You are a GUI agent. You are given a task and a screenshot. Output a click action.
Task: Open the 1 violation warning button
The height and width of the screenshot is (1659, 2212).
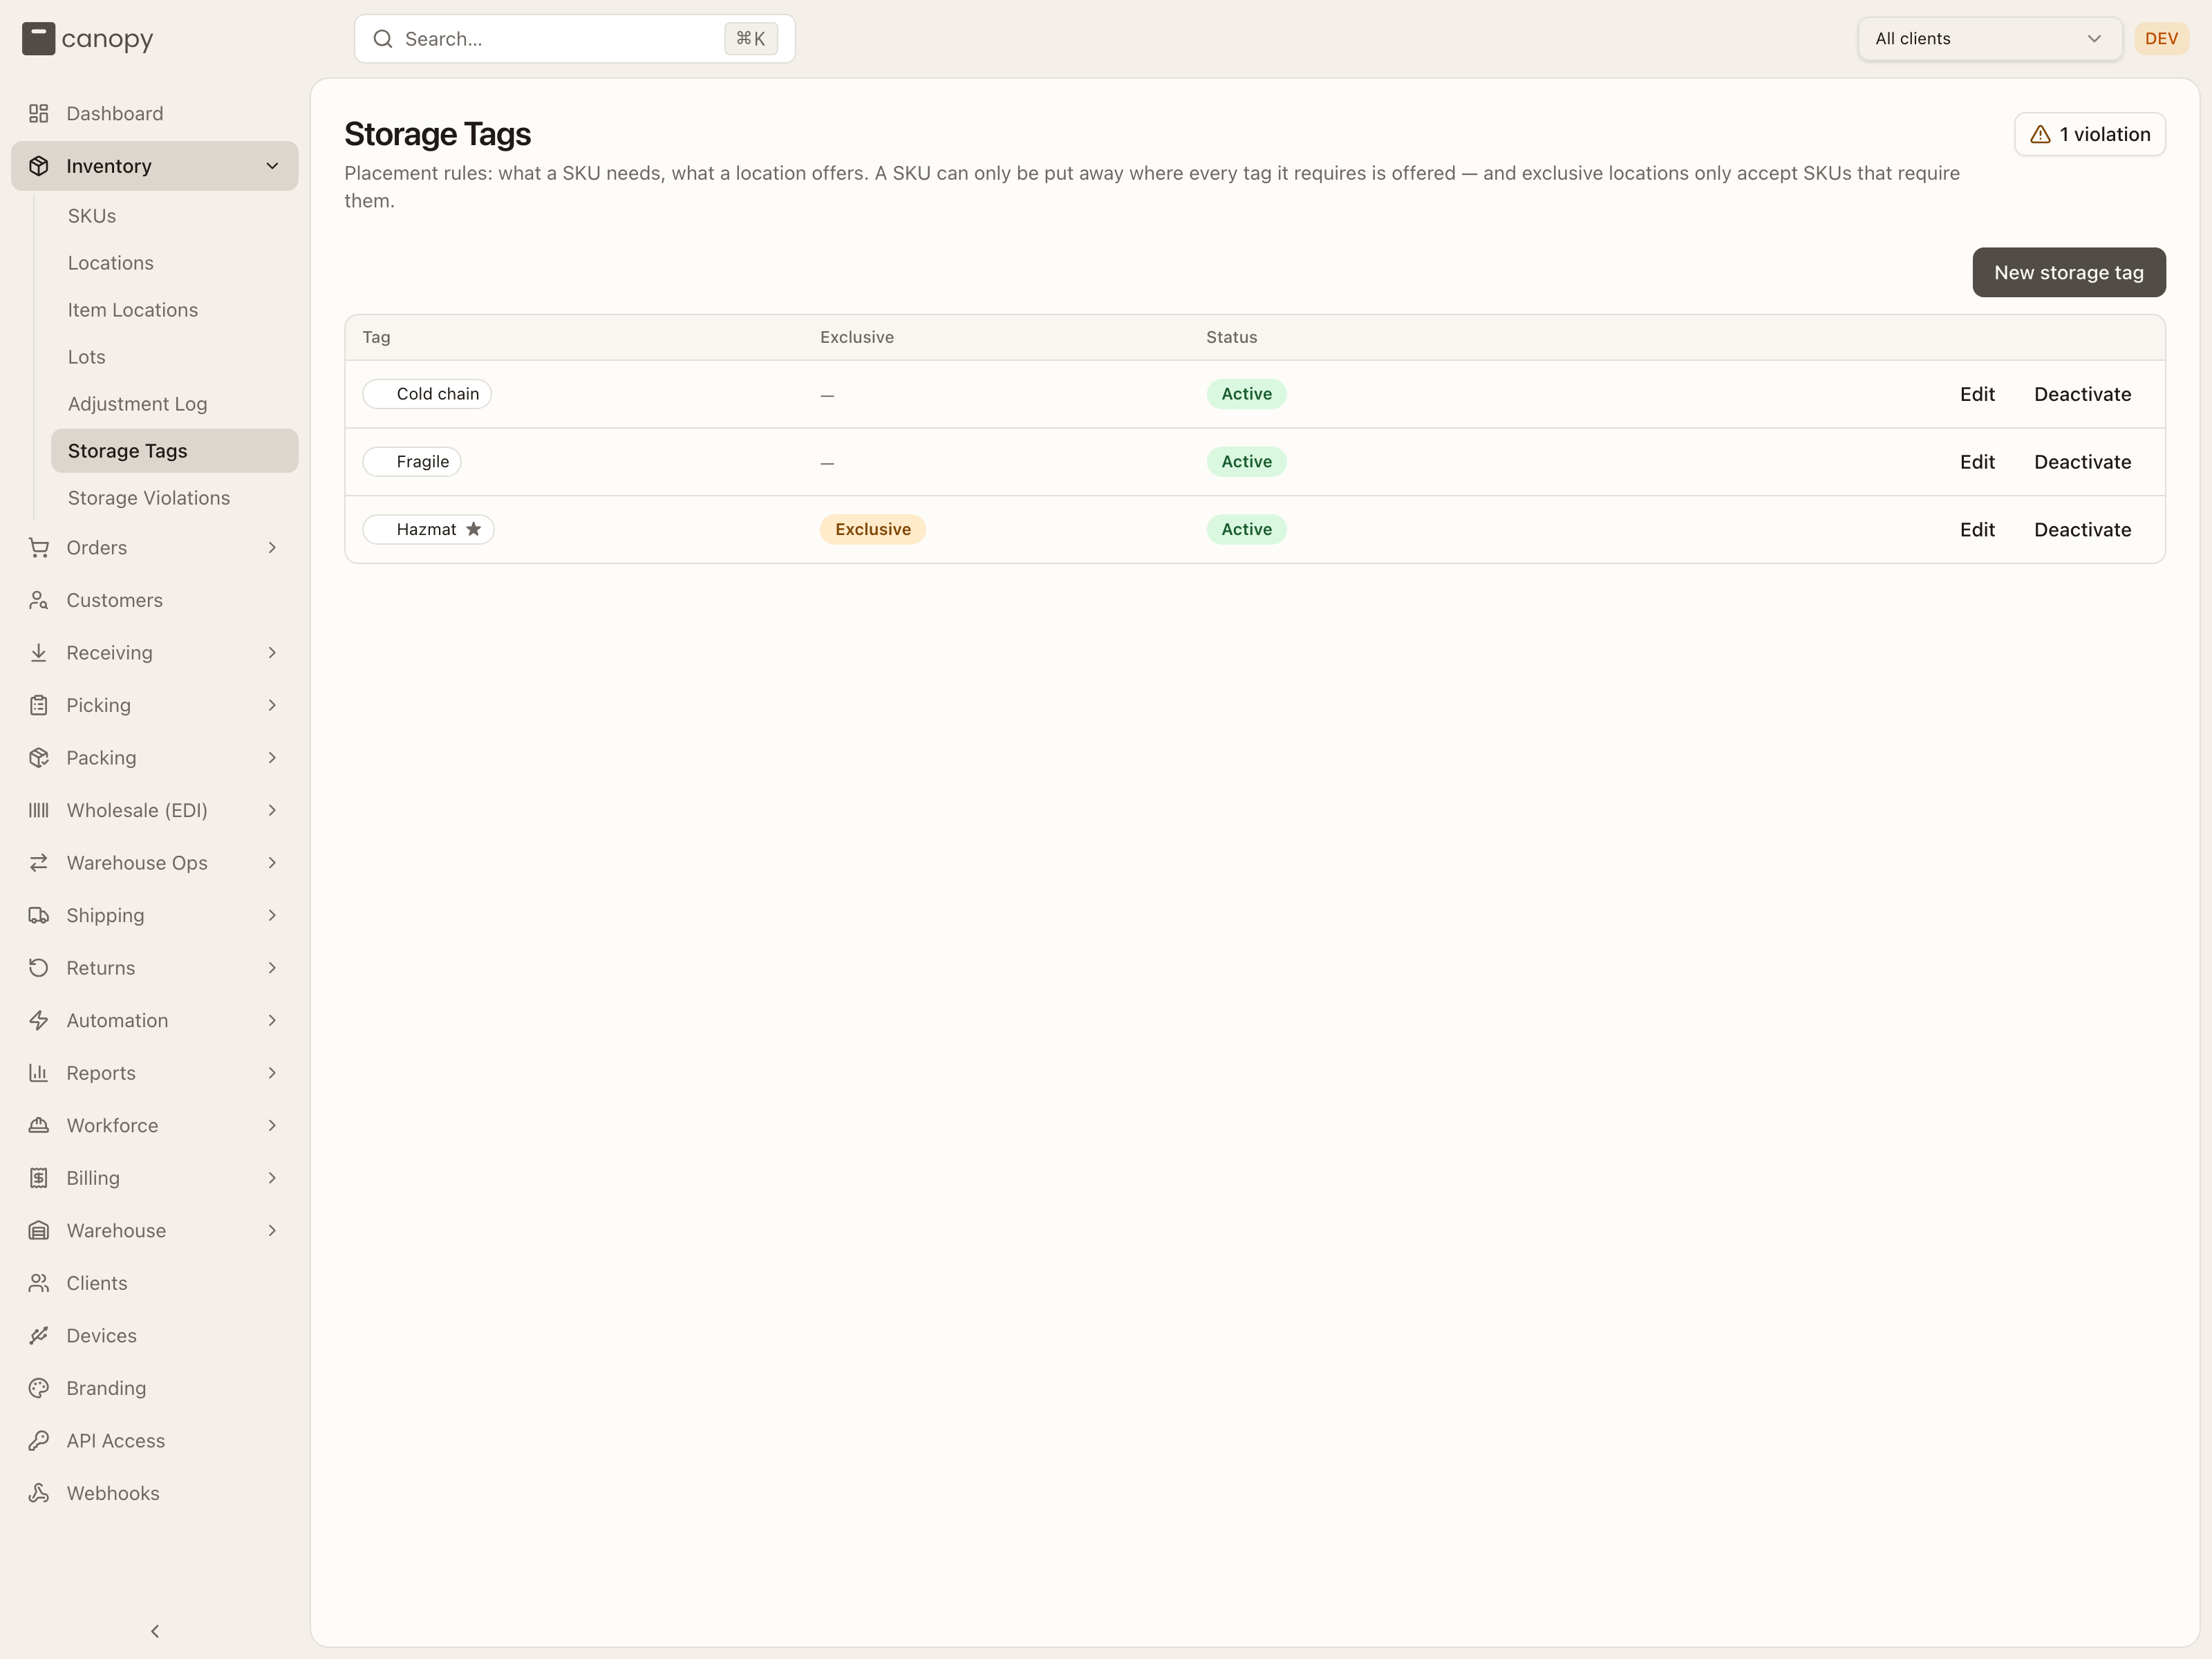point(2089,134)
